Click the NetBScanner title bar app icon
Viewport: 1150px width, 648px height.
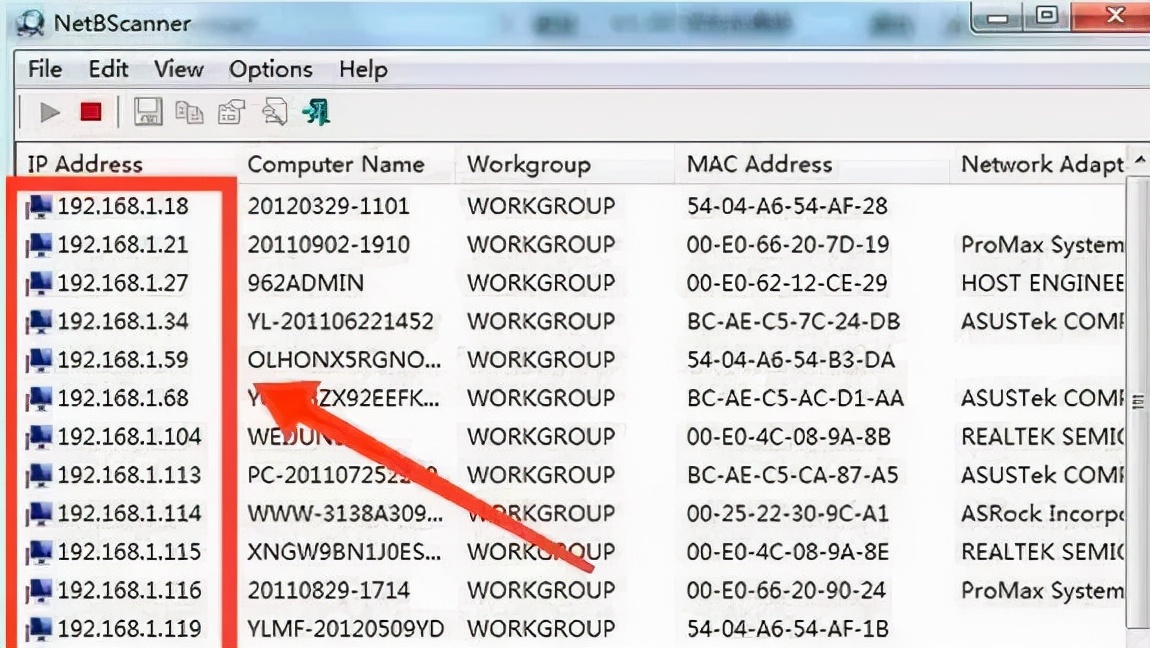(x=30, y=23)
